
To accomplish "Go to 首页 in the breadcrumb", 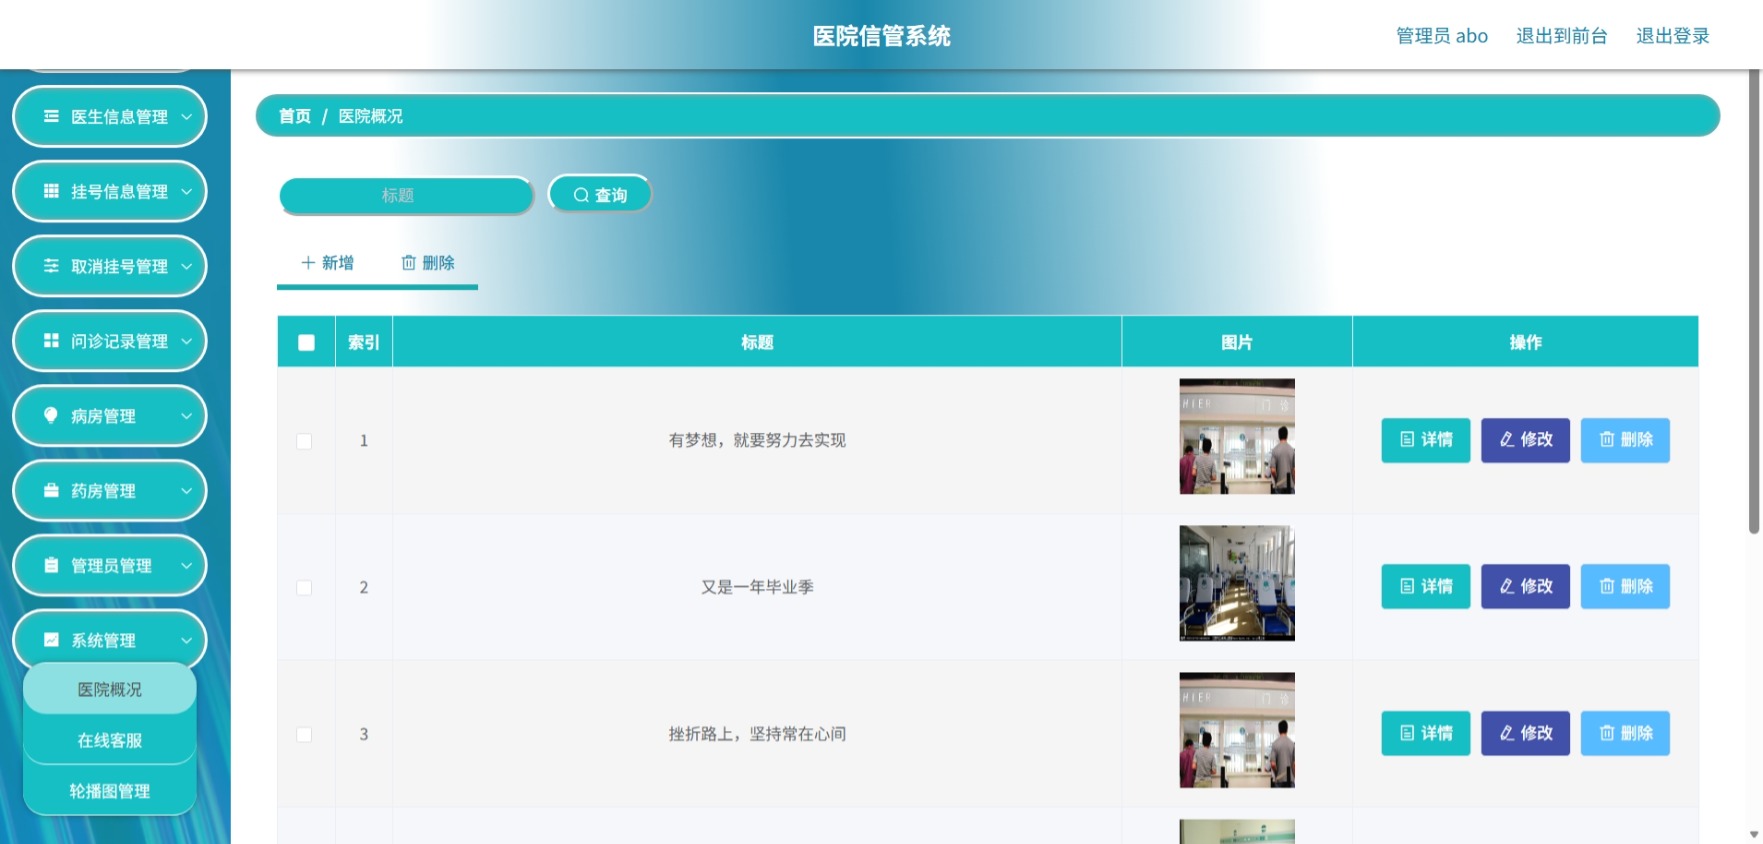I will click(x=295, y=116).
